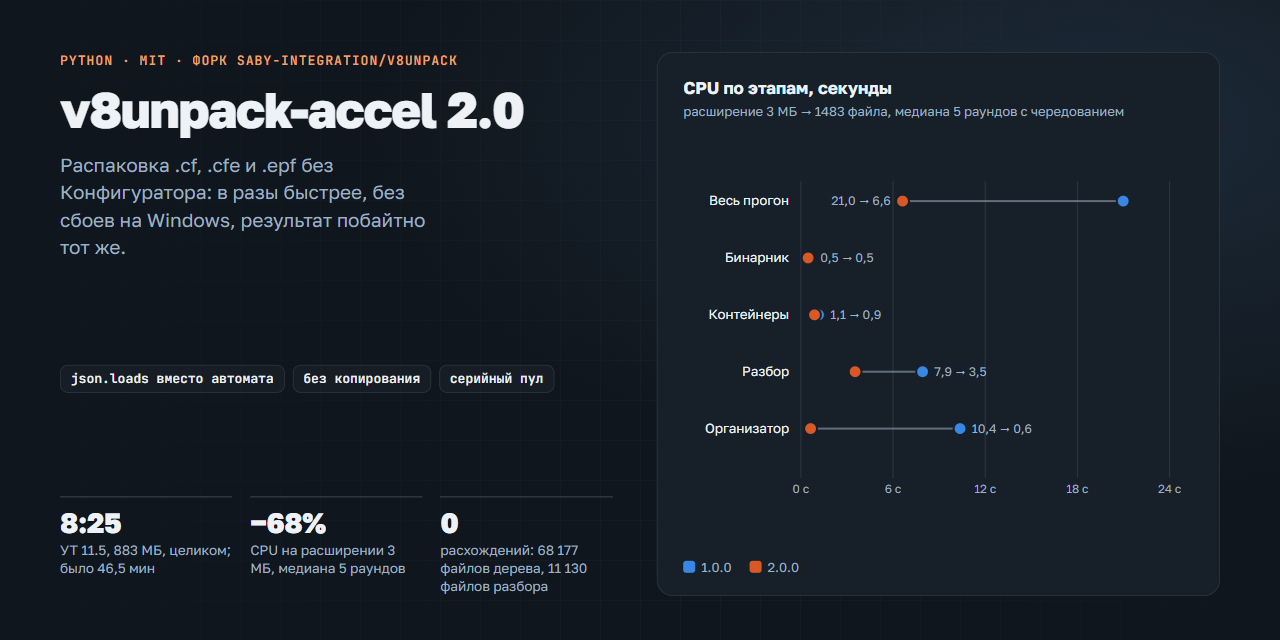Click the blue 1.0.0 legend swatch
The height and width of the screenshot is (640, 1280).
coord(689,567)
